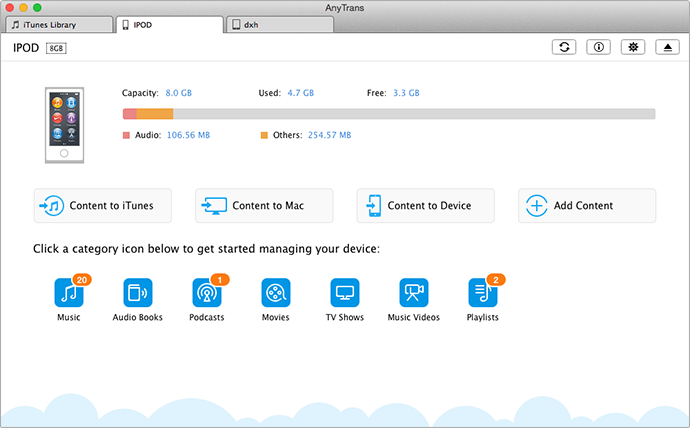690x428 pixels.
Task: Click the Music Videos label text
Action: [414, 317]
